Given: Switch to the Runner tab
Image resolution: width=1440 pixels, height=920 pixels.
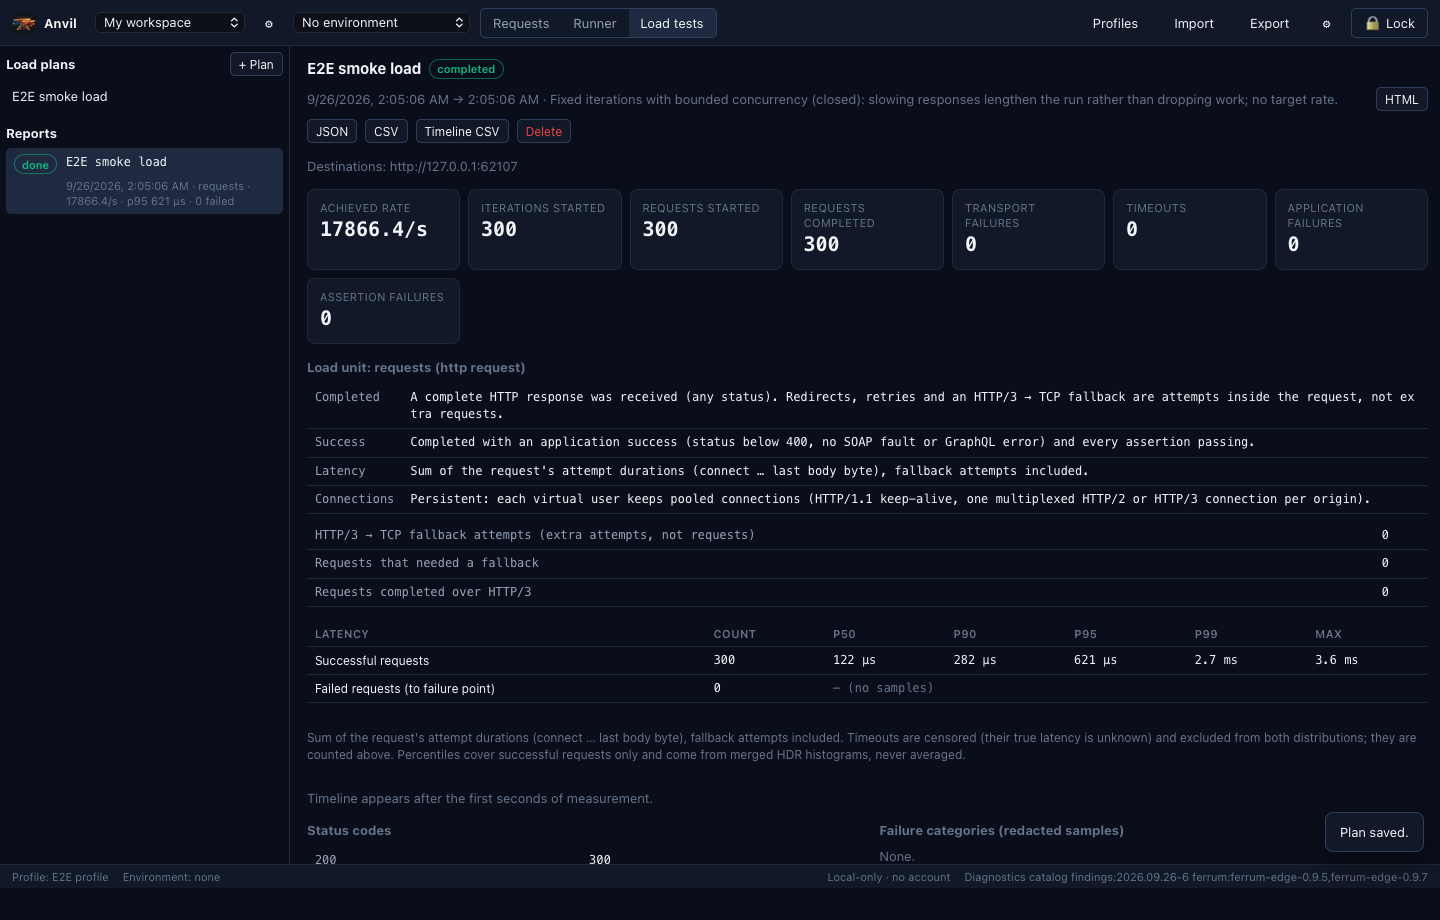Looking at the screenshot, I should (595, 23).
